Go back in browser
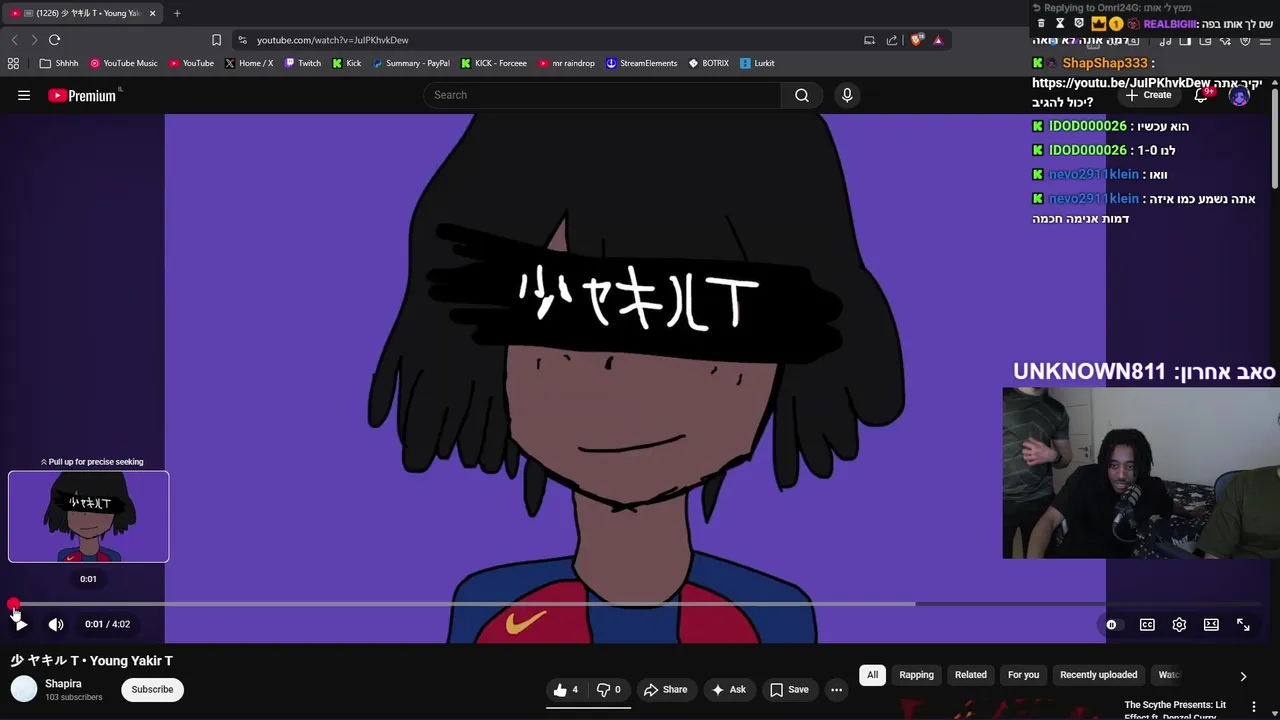This screenshot has height=720, width=1280. pos(15,40)
